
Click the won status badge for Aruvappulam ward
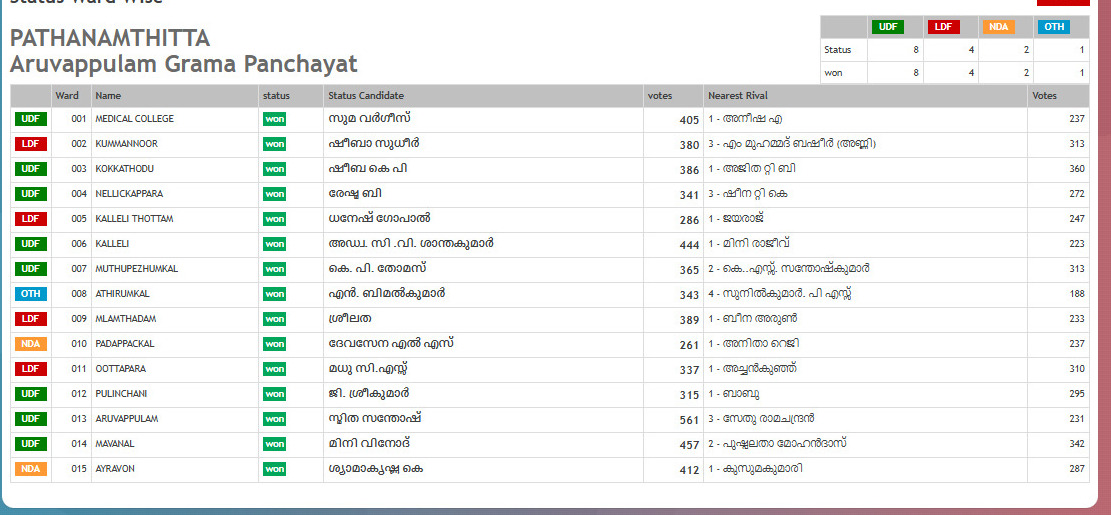[x=274, y=419]
